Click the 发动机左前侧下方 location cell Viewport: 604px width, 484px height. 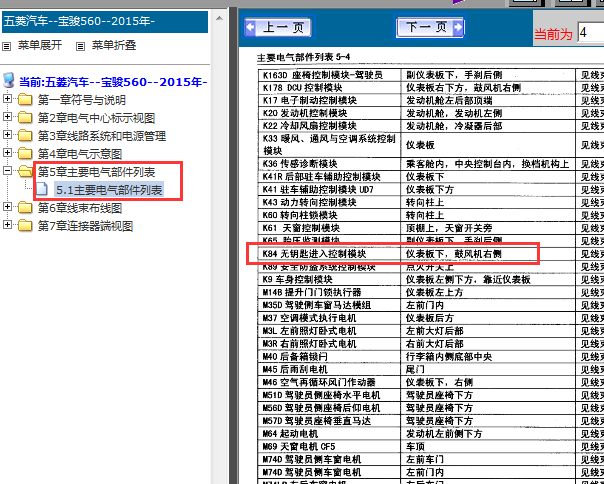[x=488, y=434]
